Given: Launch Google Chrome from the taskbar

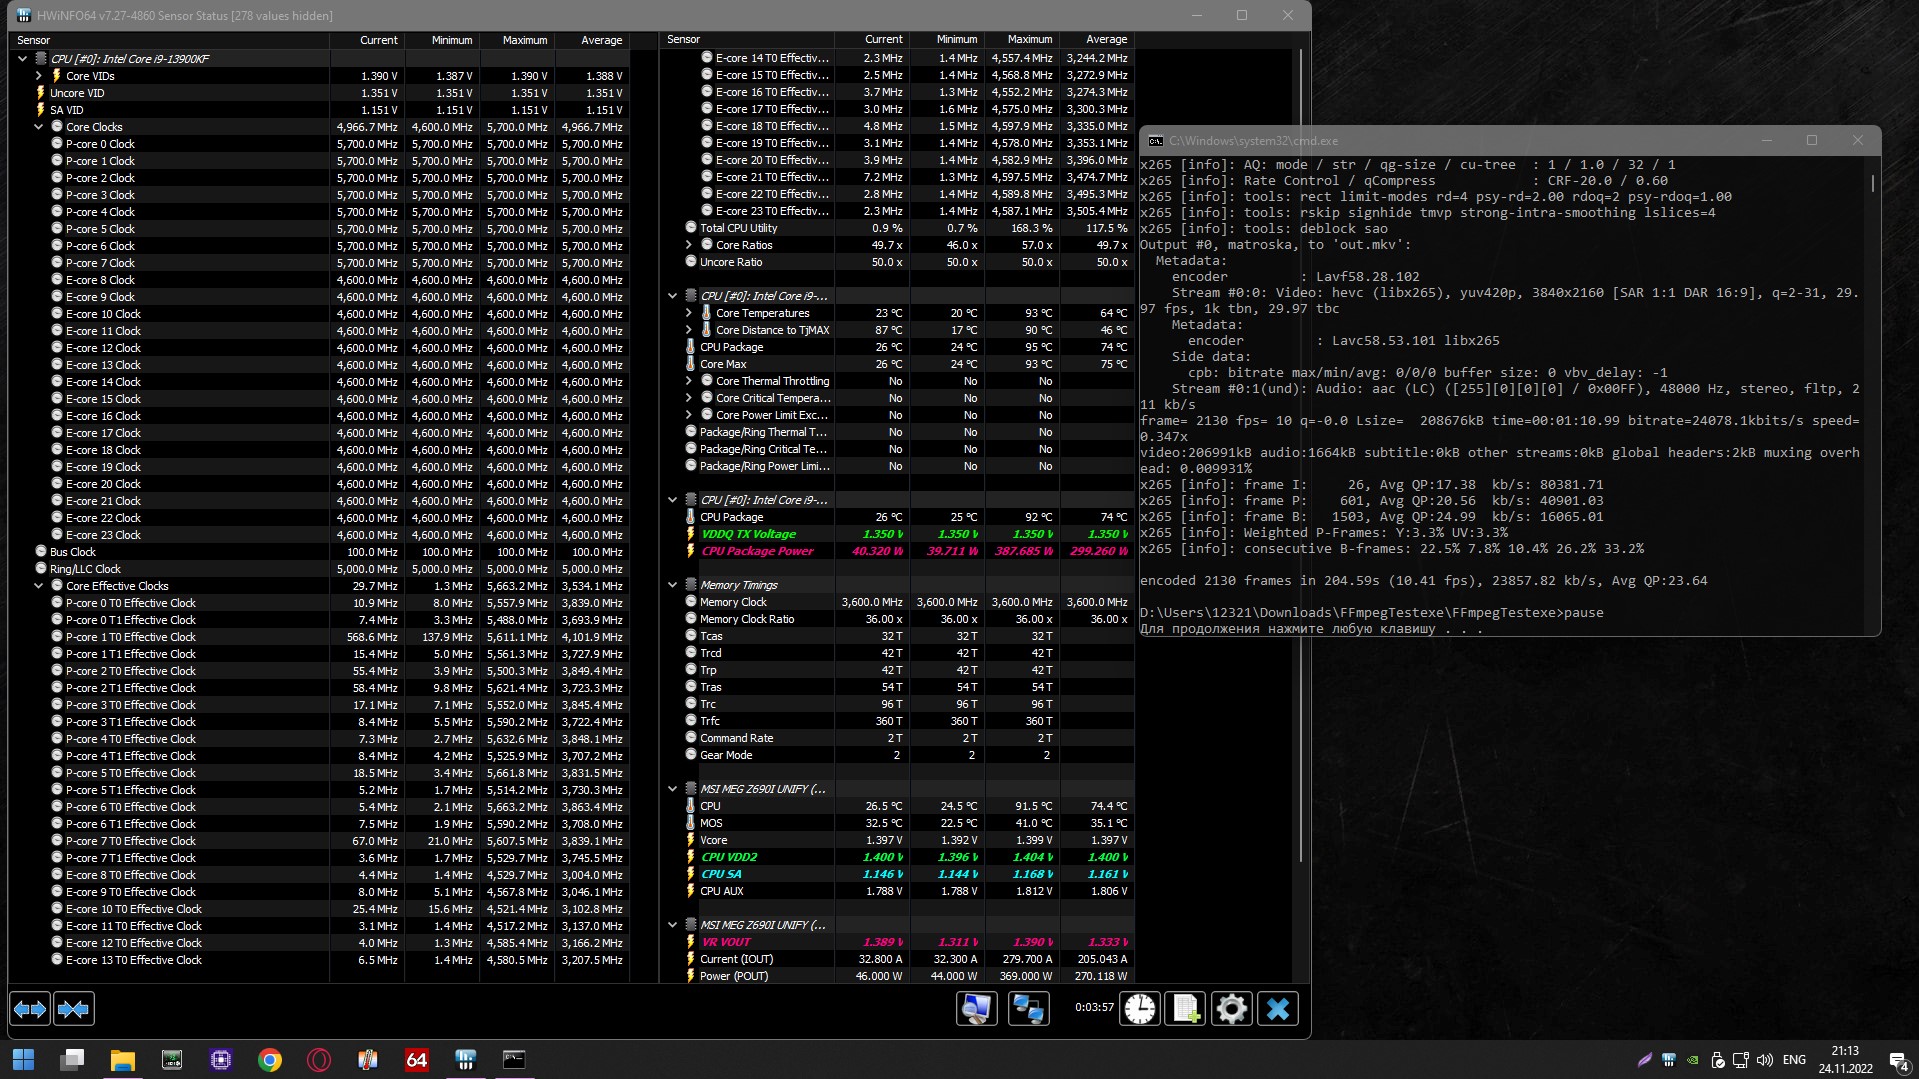Looking at the screenshot, I should pos(270,1060).
